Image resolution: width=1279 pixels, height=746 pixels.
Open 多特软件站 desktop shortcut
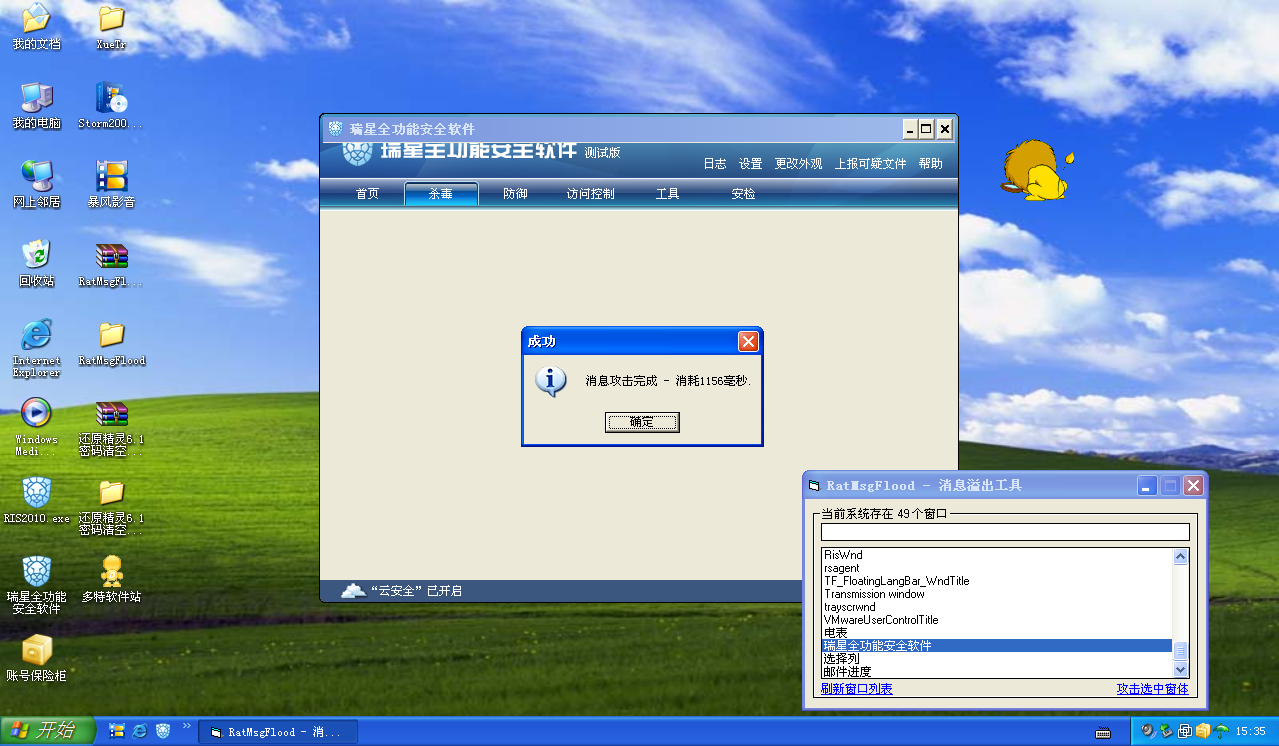111,578
